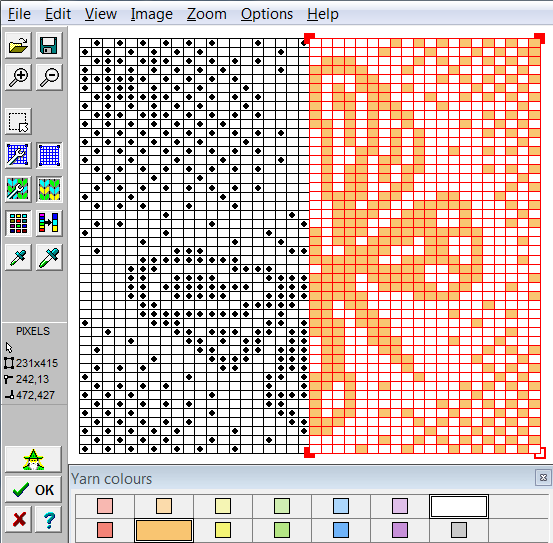553x543 pixels.
Task: Click the PIXELS units label
Action: [33, 331]
